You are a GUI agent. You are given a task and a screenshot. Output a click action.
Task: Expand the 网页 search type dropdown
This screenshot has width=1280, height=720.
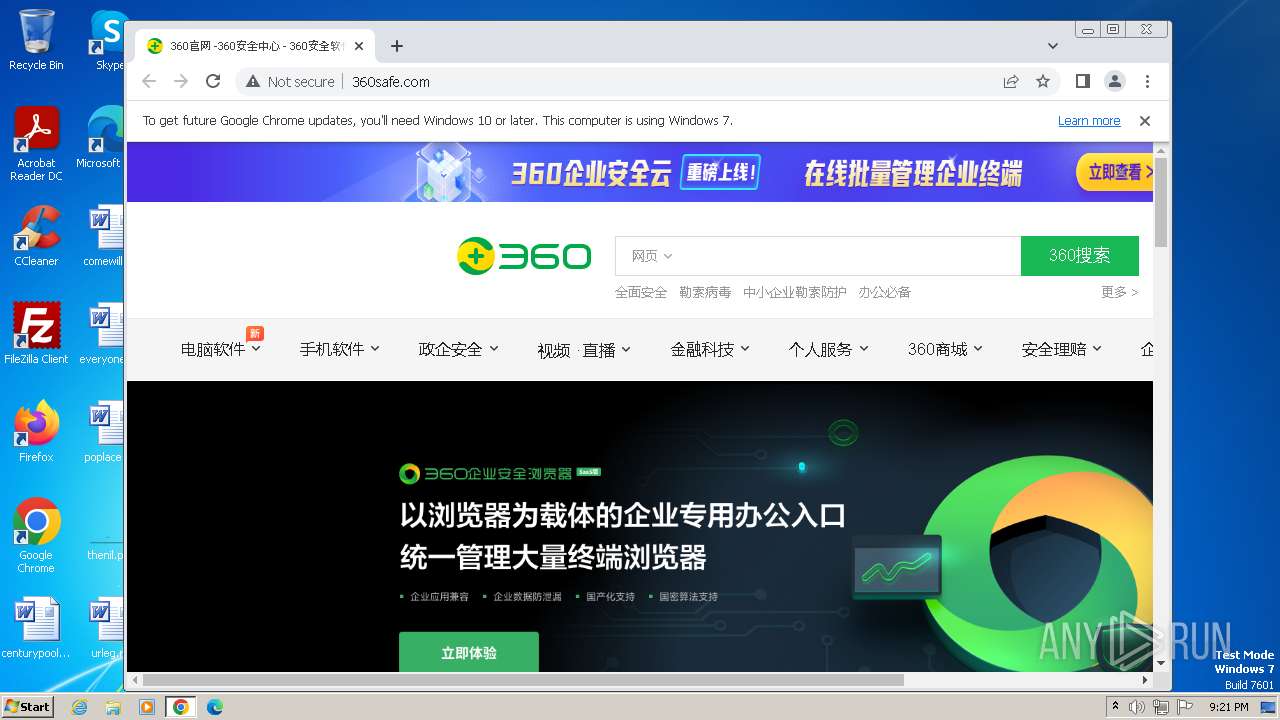(x=652, y=256)
